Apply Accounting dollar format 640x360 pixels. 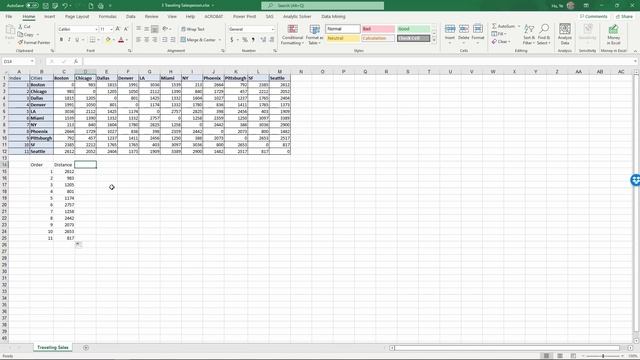point(231,40)
